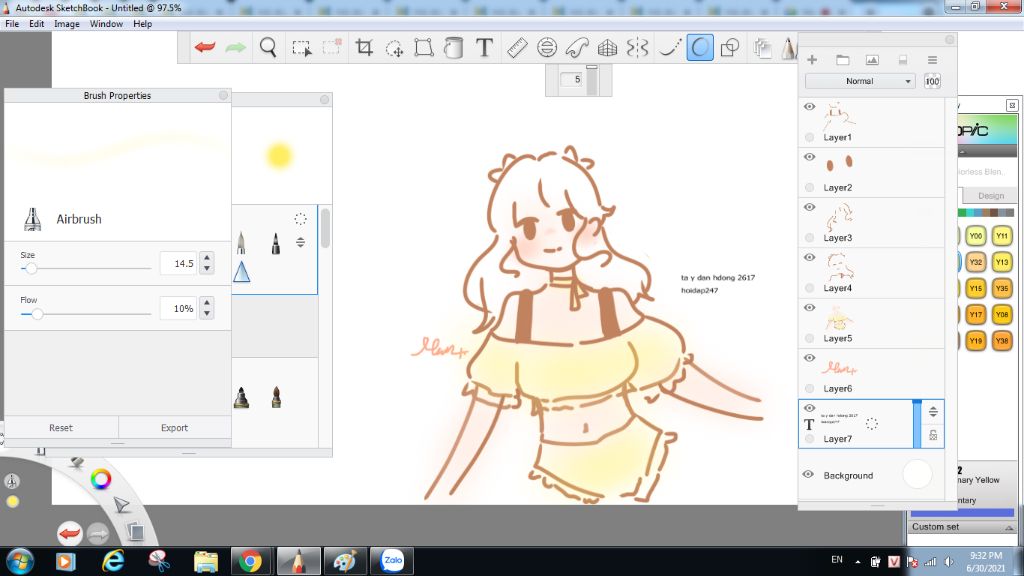The image size is (1024, 576).
Task: Select the Draw Style shapes tool
Action: [729, 47]
